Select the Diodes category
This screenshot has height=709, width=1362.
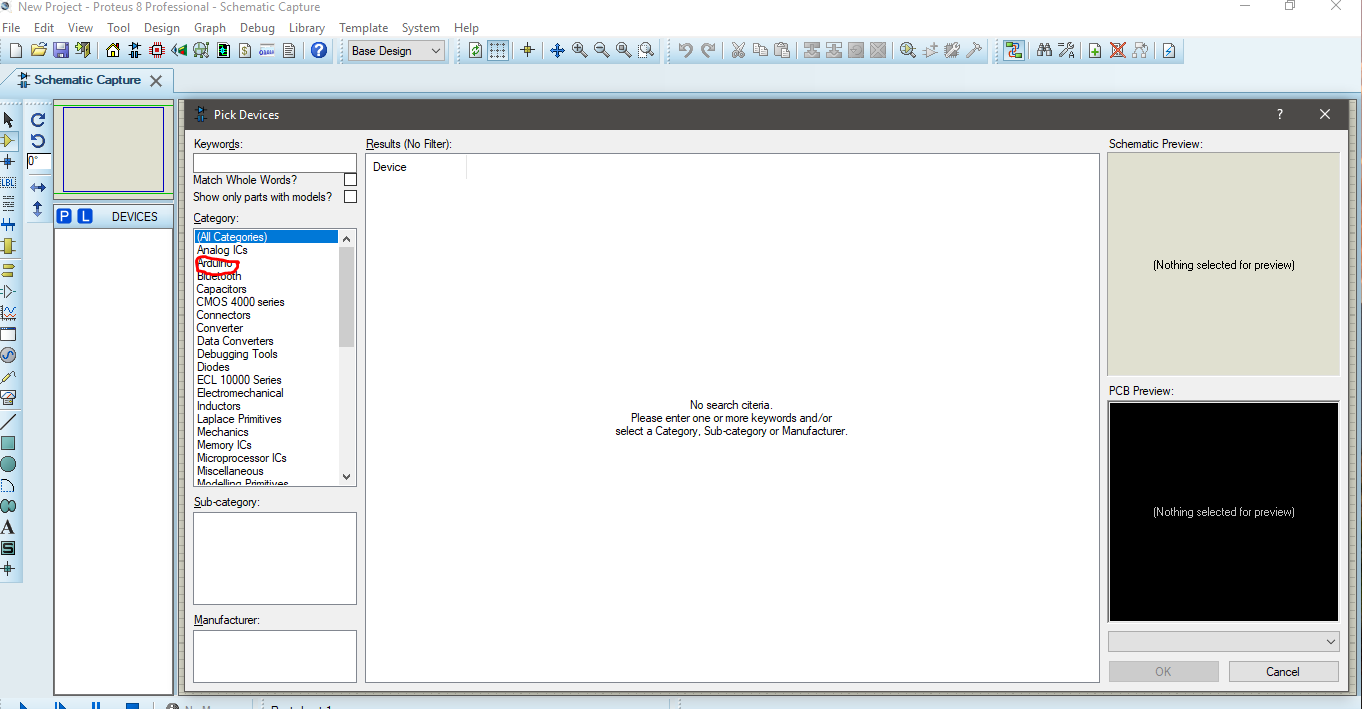[x=213, y=367]
